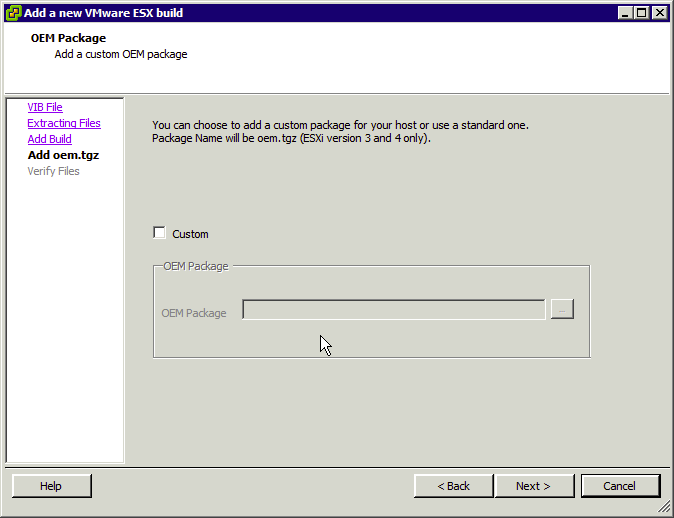
Task: Click inside the OEM Package path field
Action: [x=394, y=310]
